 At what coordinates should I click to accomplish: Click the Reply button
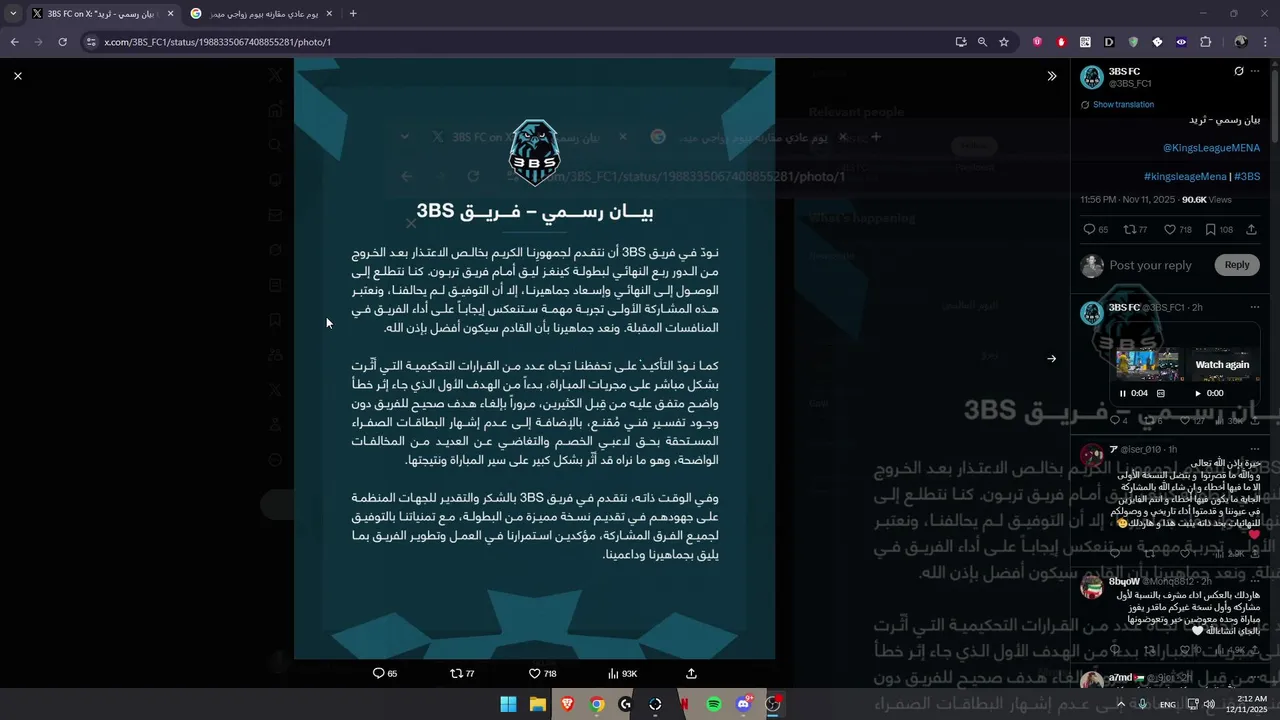[x=1237, y=265]
